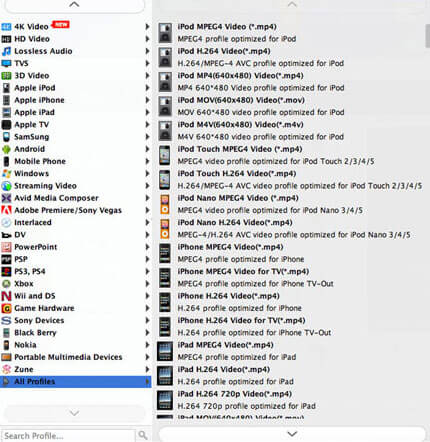This screenshot has width=430, height=442.
Task: Open the Apple iPad category
Action: (x=76, y=112)
